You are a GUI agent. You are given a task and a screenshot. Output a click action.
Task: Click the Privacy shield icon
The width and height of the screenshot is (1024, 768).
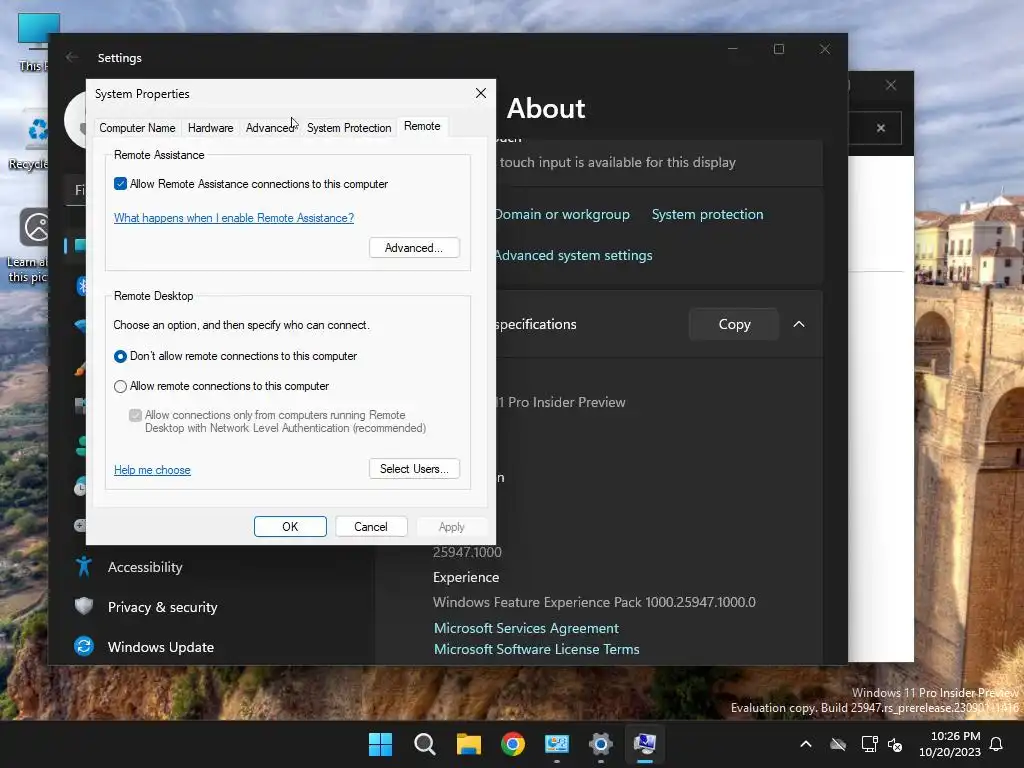[x=84, y=607]
